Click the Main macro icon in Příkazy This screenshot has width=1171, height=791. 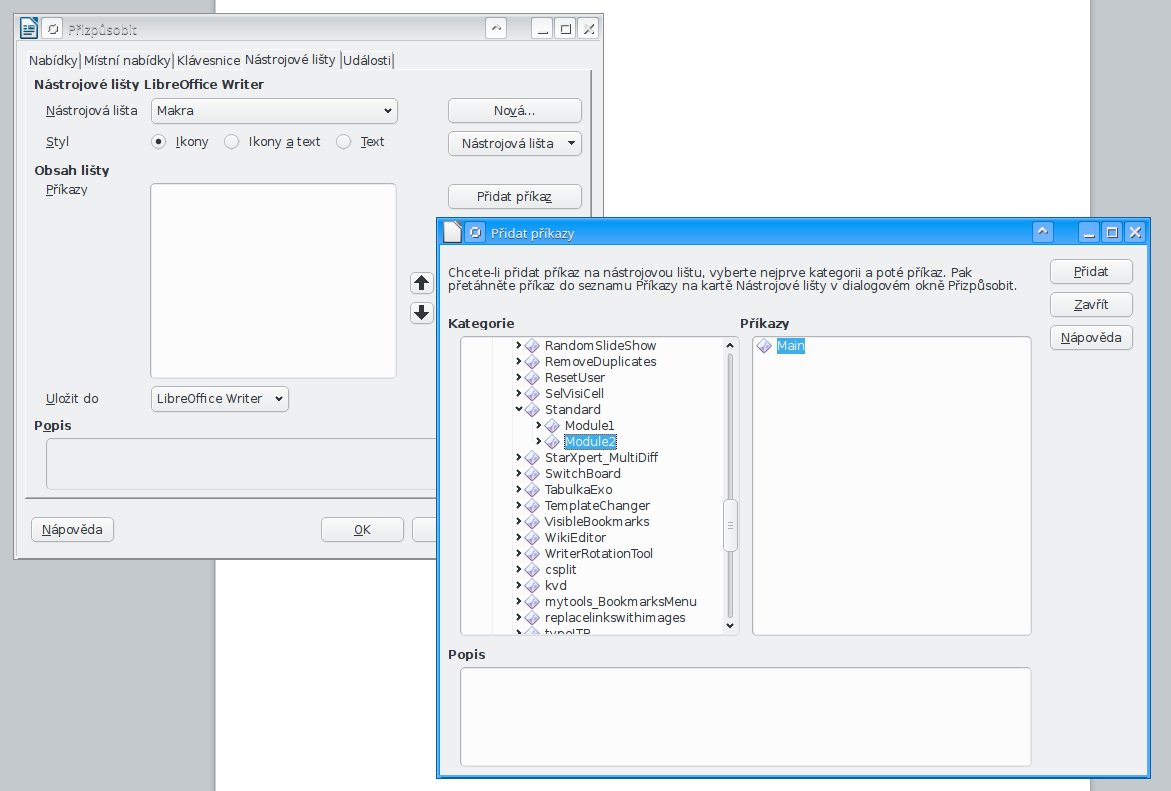tap(764, 345)
